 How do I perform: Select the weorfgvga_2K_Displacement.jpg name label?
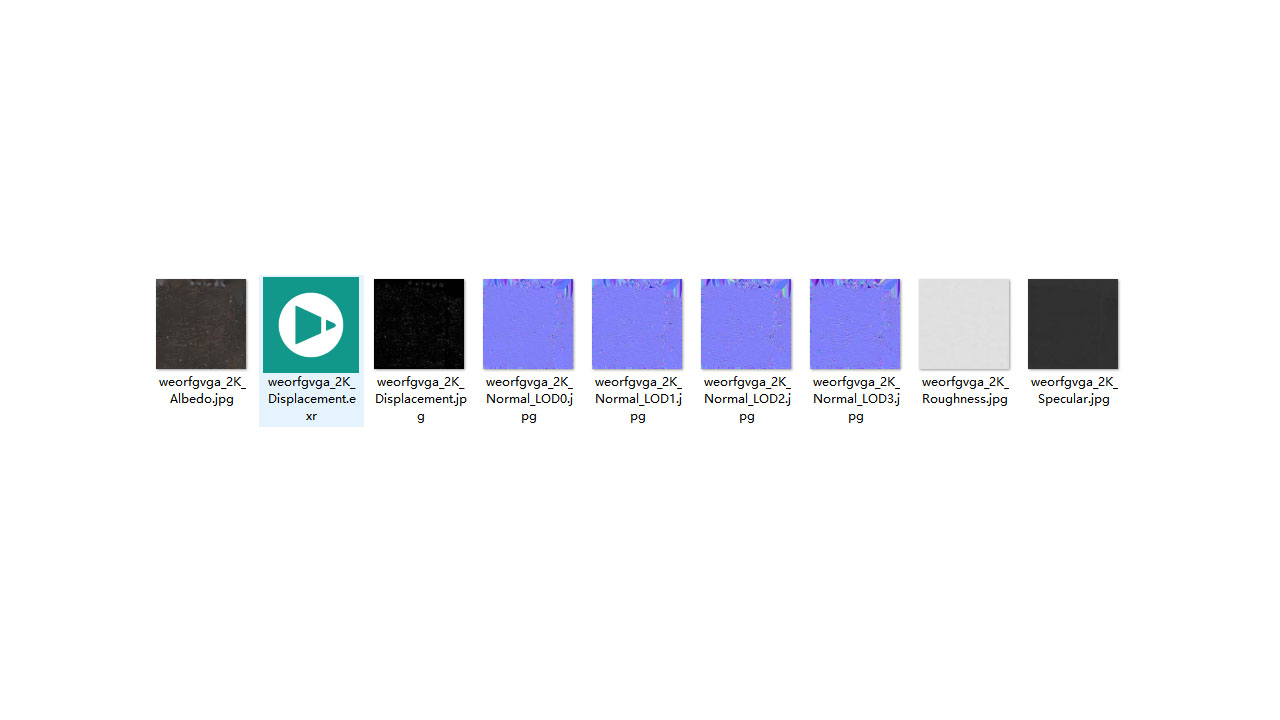point(420,398)
